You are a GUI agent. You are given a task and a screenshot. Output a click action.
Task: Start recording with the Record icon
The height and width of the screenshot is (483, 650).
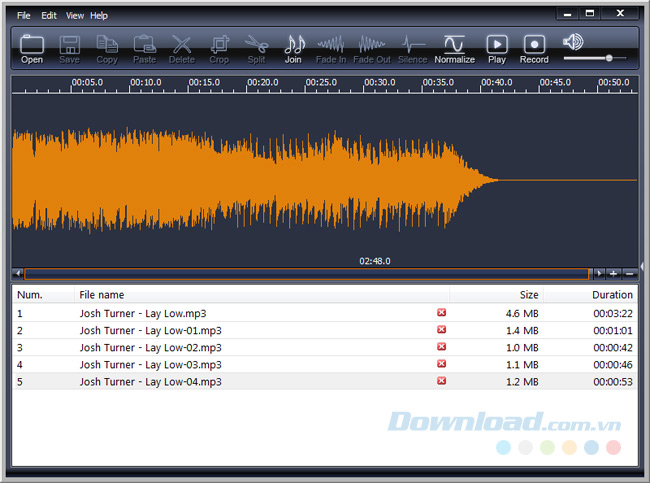coord(534,47)
